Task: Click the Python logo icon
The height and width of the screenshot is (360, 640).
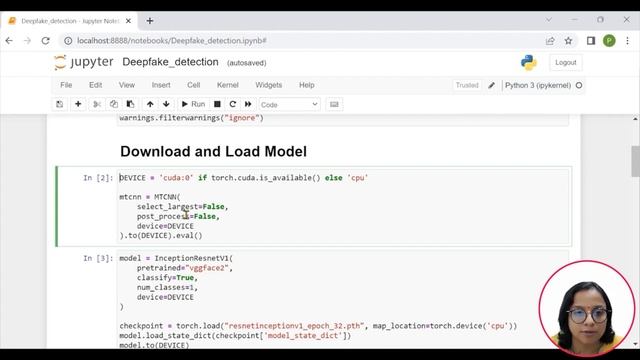Action: [529, 62]
